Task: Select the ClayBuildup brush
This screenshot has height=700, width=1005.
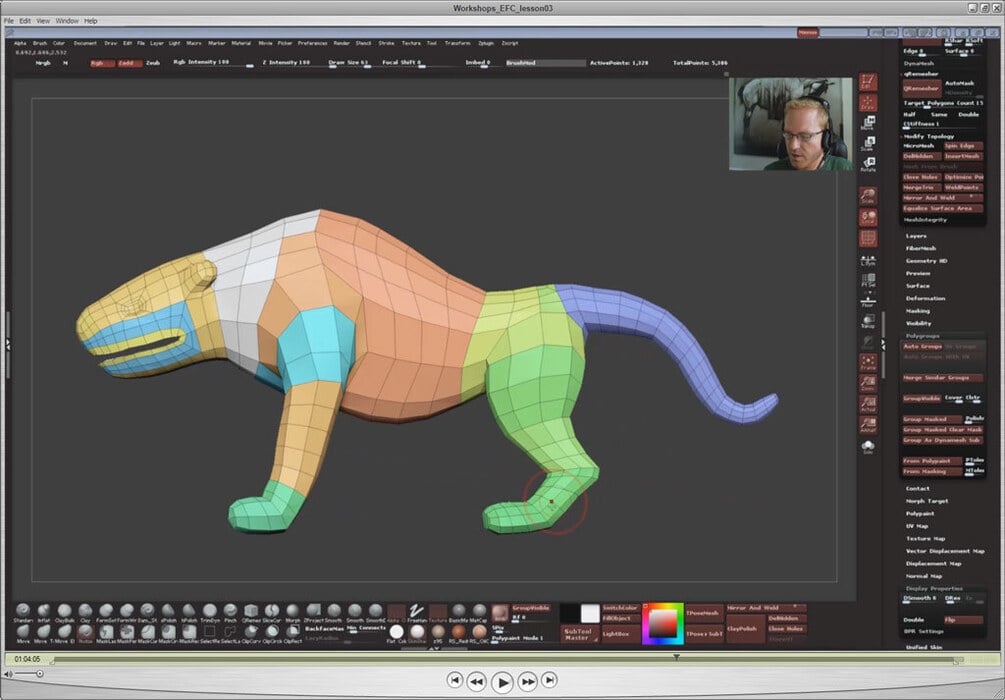Action: (64, 612)
